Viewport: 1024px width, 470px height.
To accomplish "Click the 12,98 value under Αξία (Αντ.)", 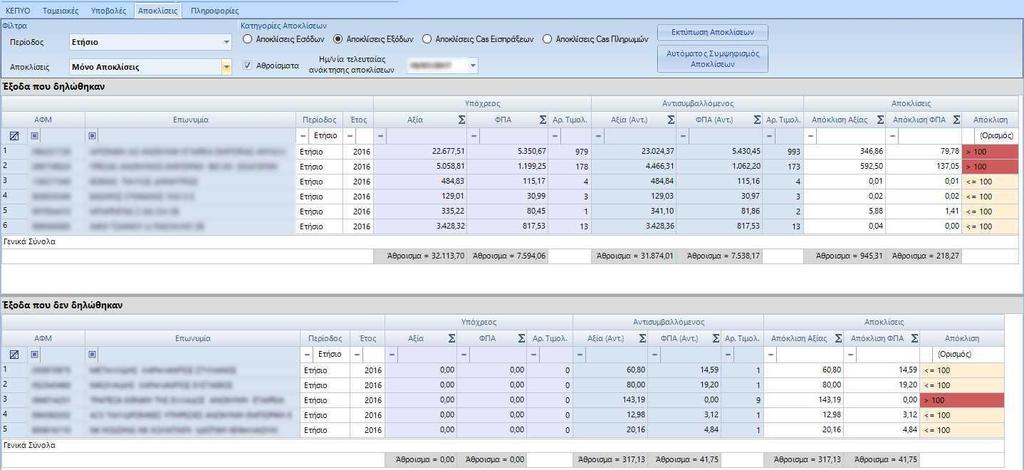I will coord(610,415).
